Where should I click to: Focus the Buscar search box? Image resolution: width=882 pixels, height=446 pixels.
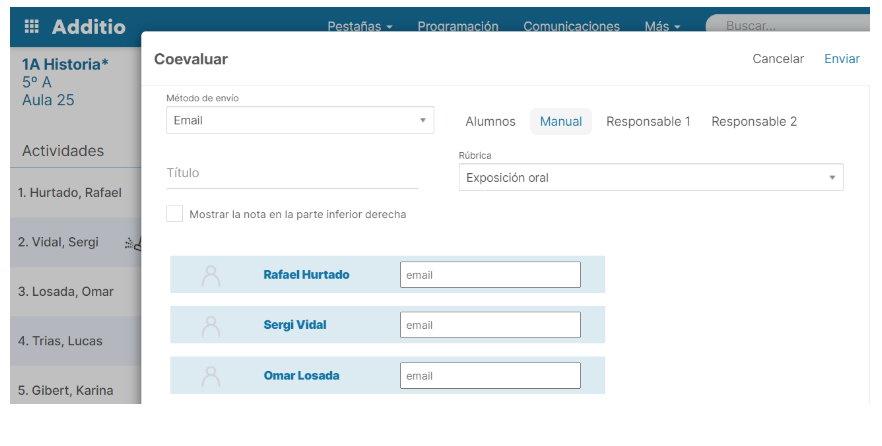tap(790, 27)
